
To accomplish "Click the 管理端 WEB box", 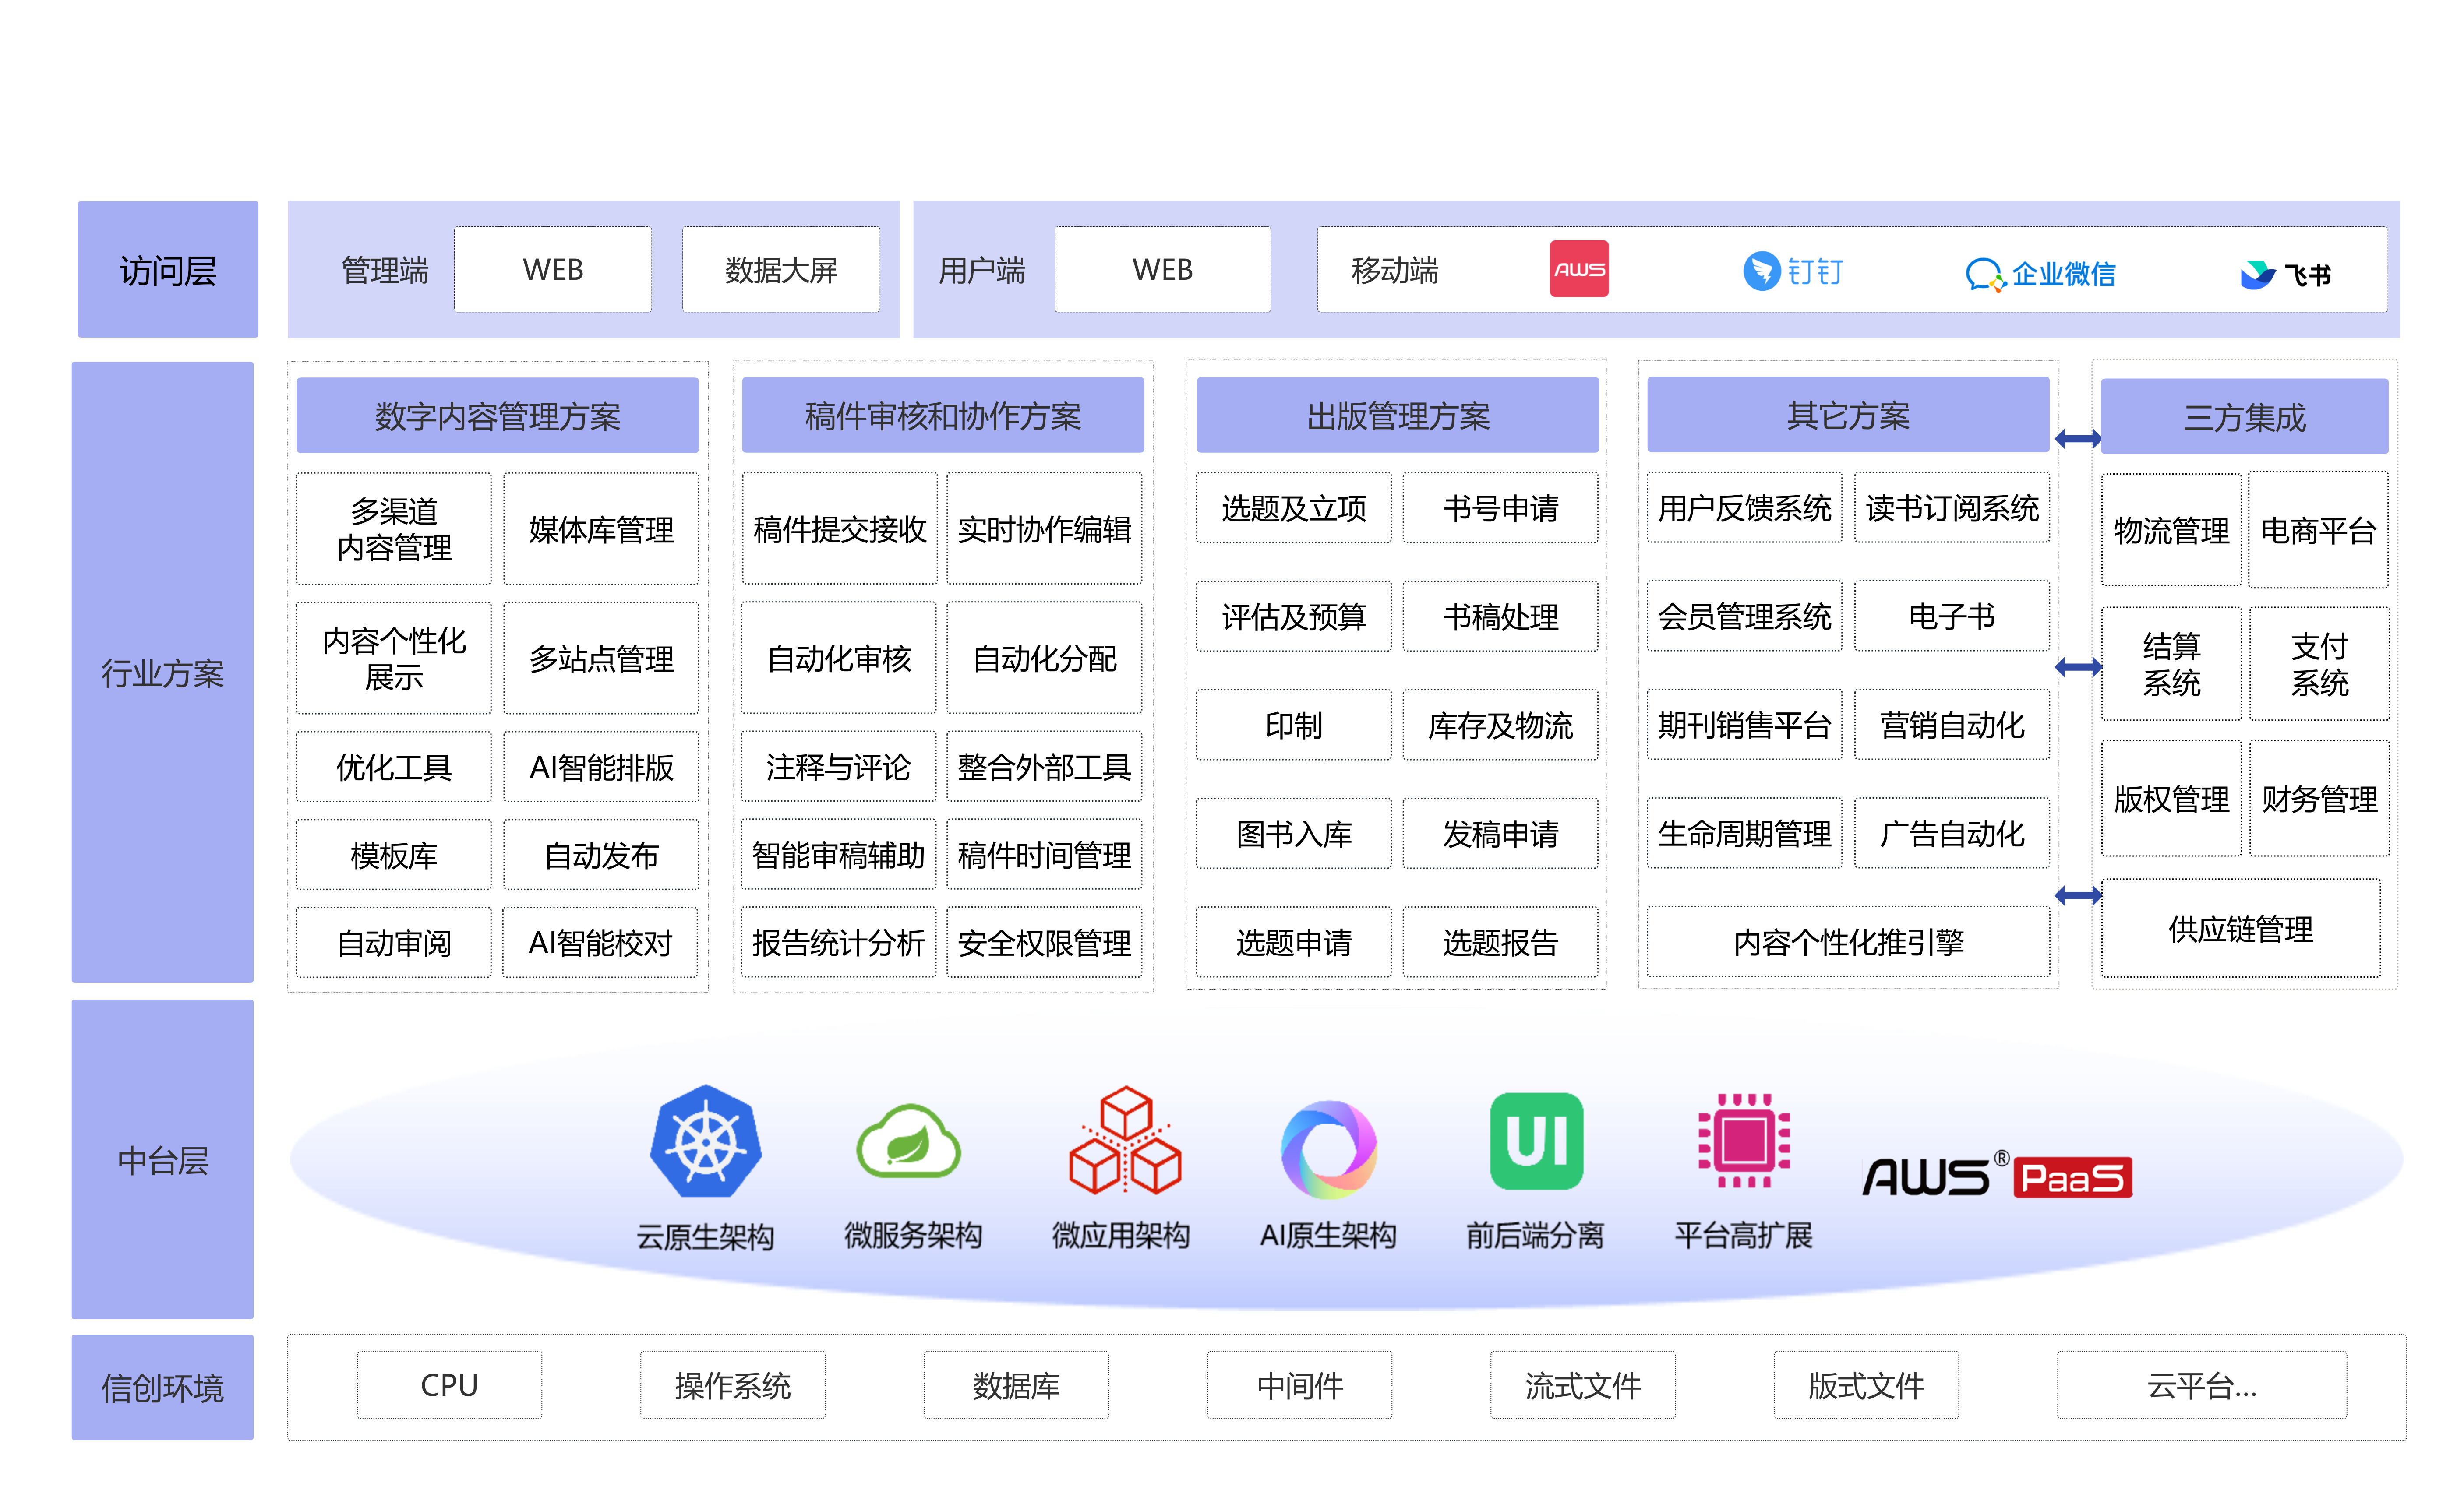I will 553,269.
